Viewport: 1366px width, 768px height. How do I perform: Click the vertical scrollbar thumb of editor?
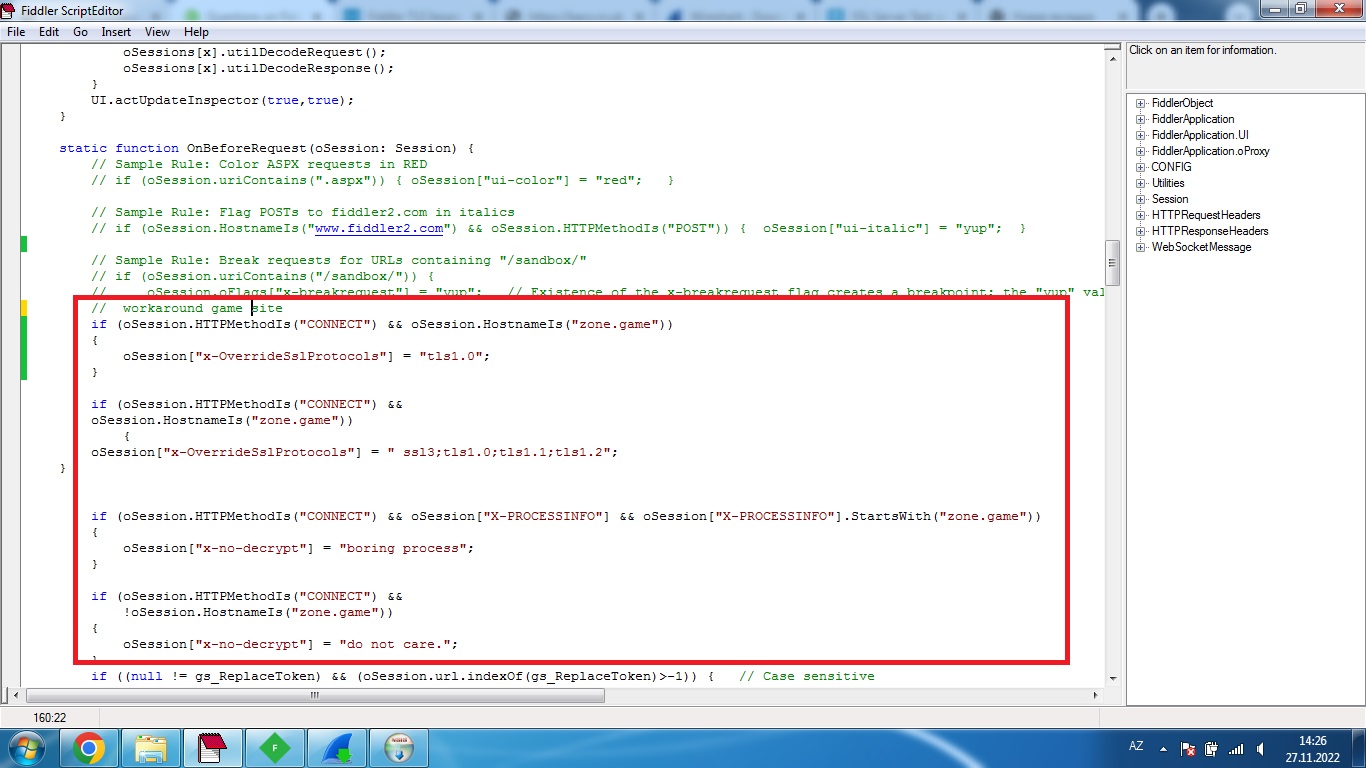coord(1111,263)
